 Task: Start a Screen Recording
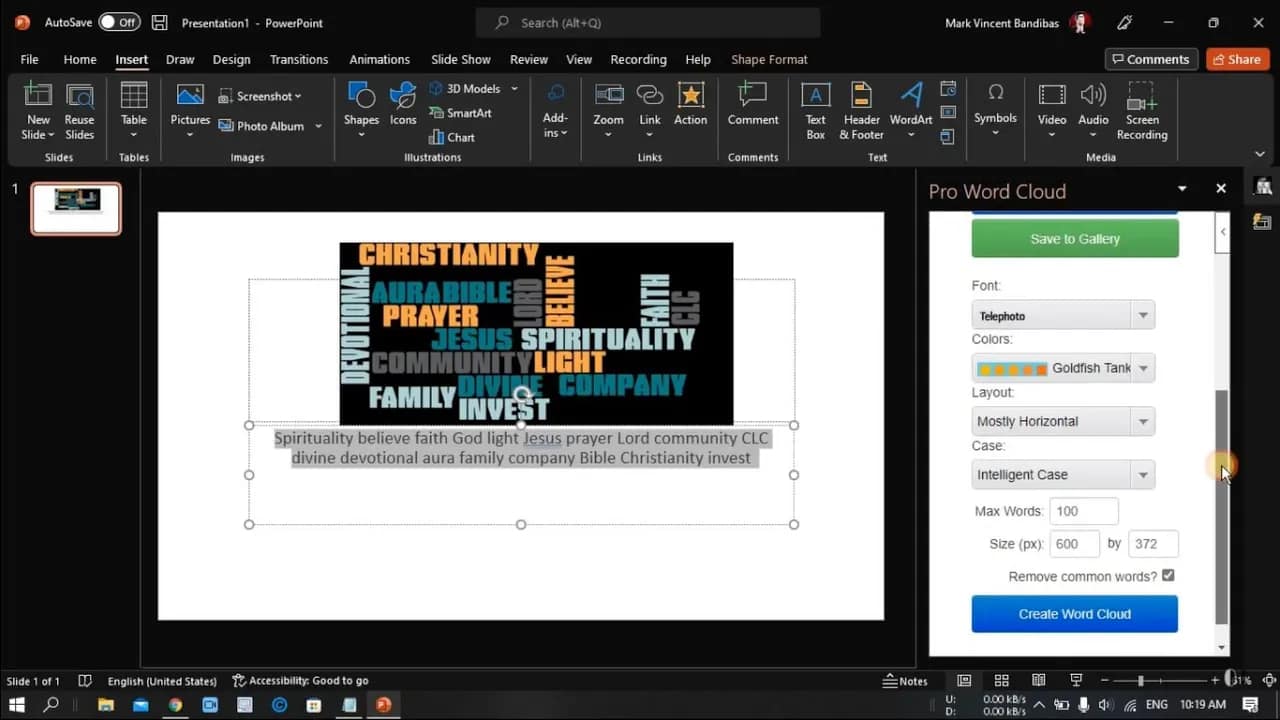1141,110
